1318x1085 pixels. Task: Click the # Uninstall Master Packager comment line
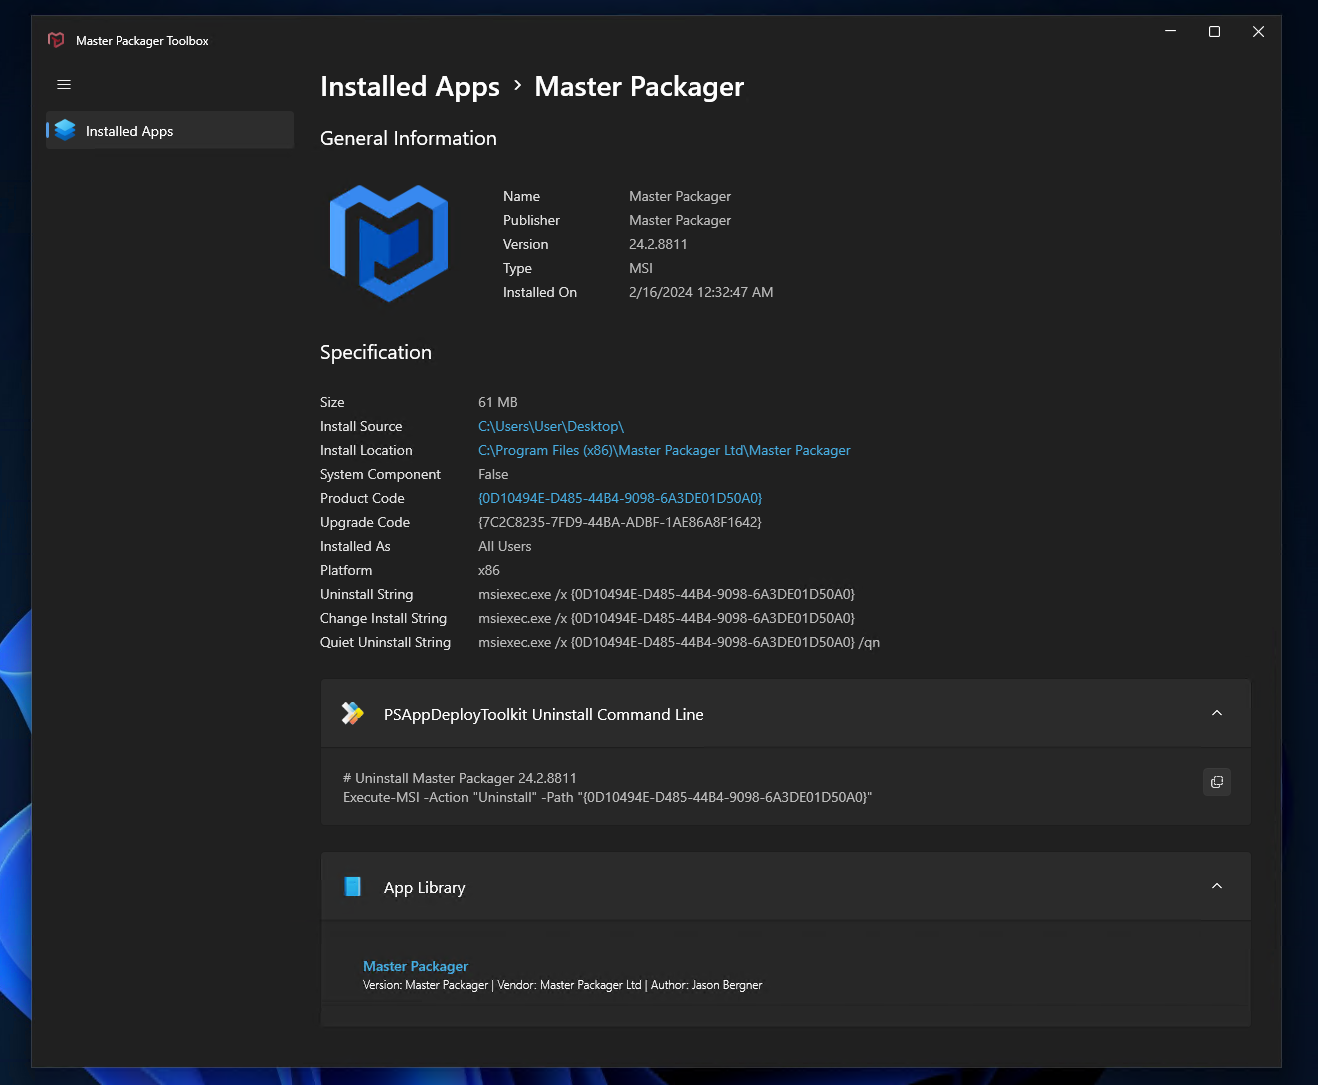tap(460, 778)
